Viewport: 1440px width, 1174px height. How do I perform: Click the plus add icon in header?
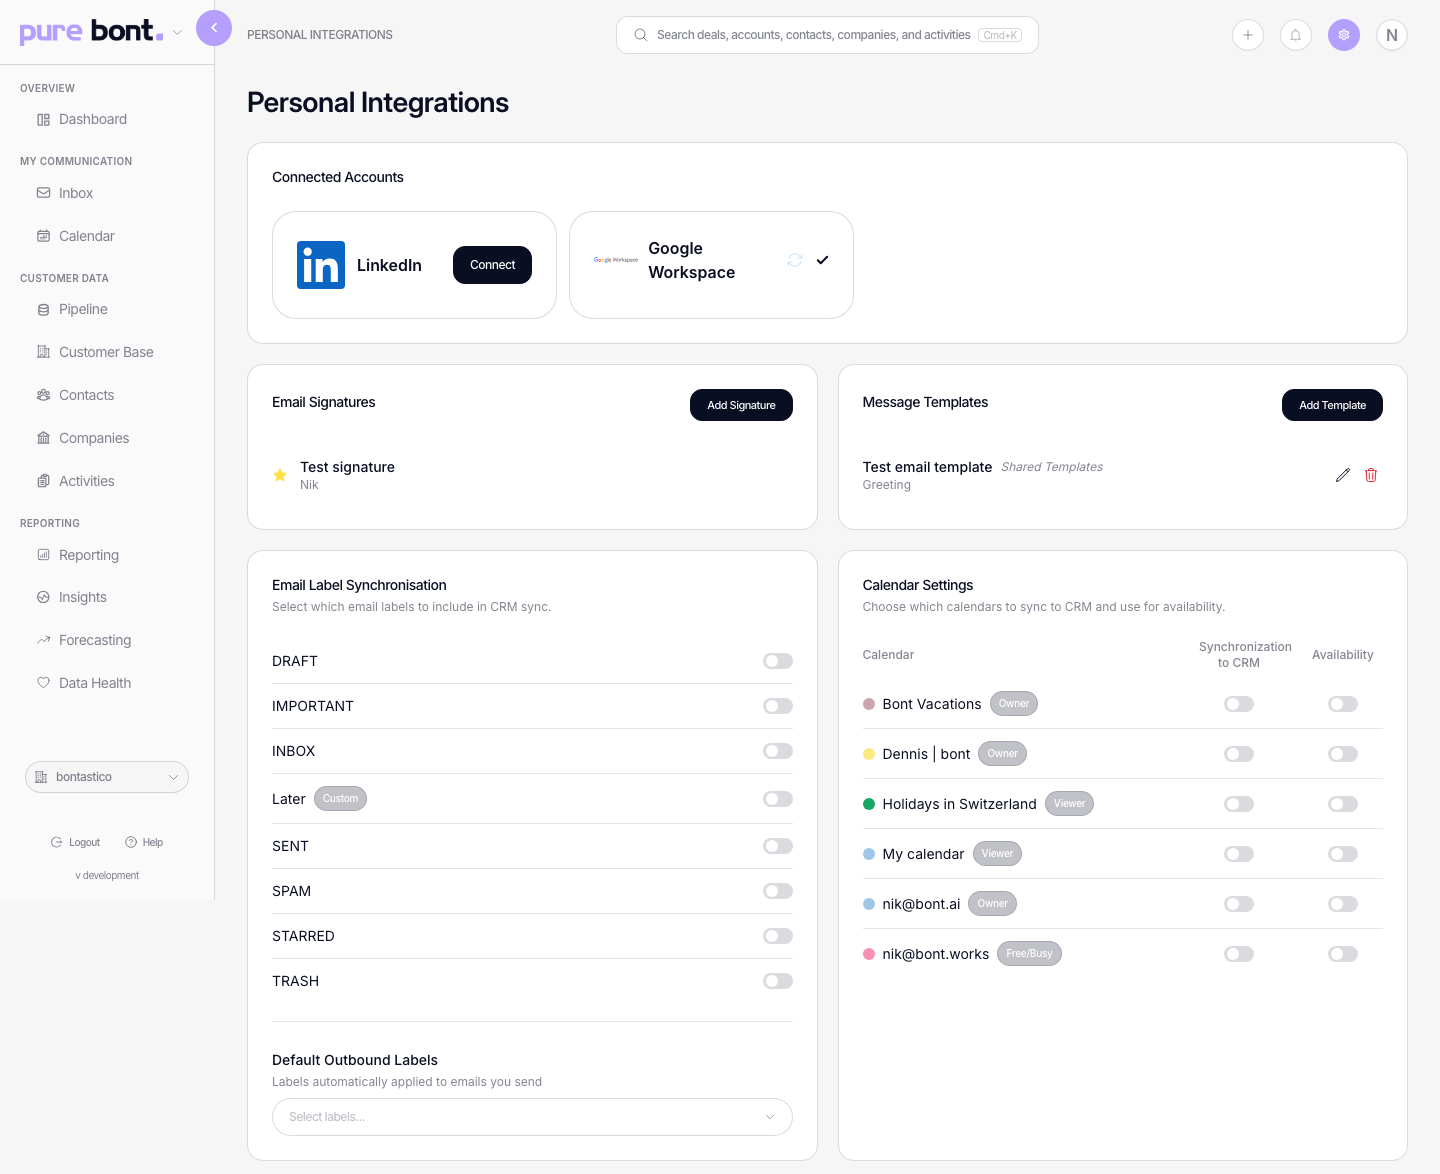pos(1248,35)
